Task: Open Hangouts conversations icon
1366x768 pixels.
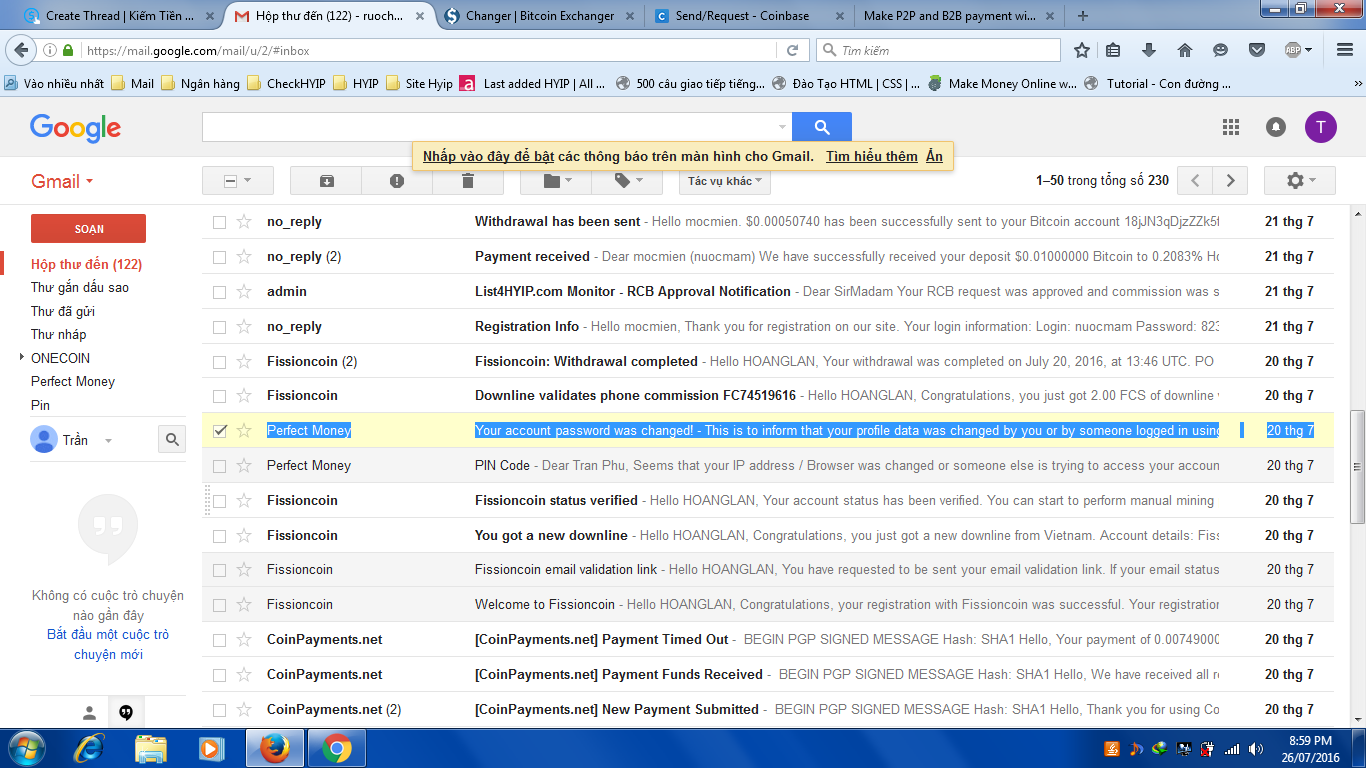Action: coord(126,713)
